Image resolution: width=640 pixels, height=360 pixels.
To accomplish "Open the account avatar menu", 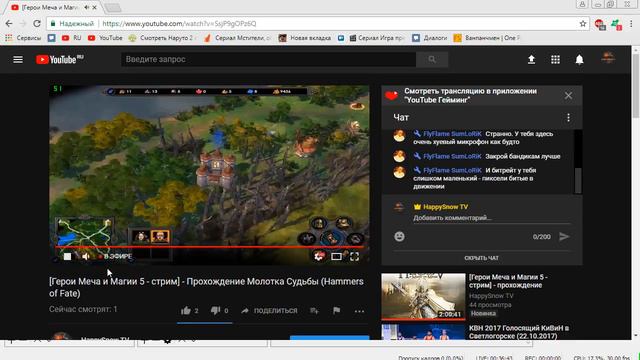I will (x=608, y=58).
